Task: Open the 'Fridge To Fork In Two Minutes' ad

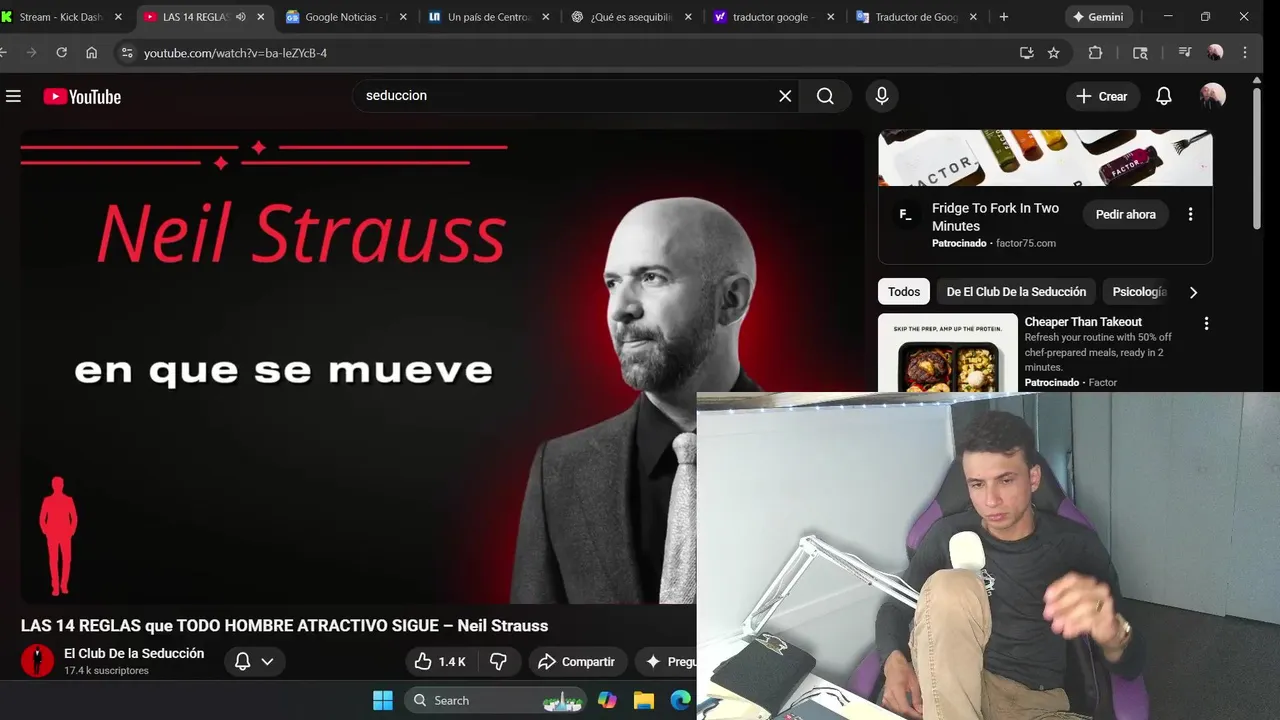Action: (x=995, y=217)
